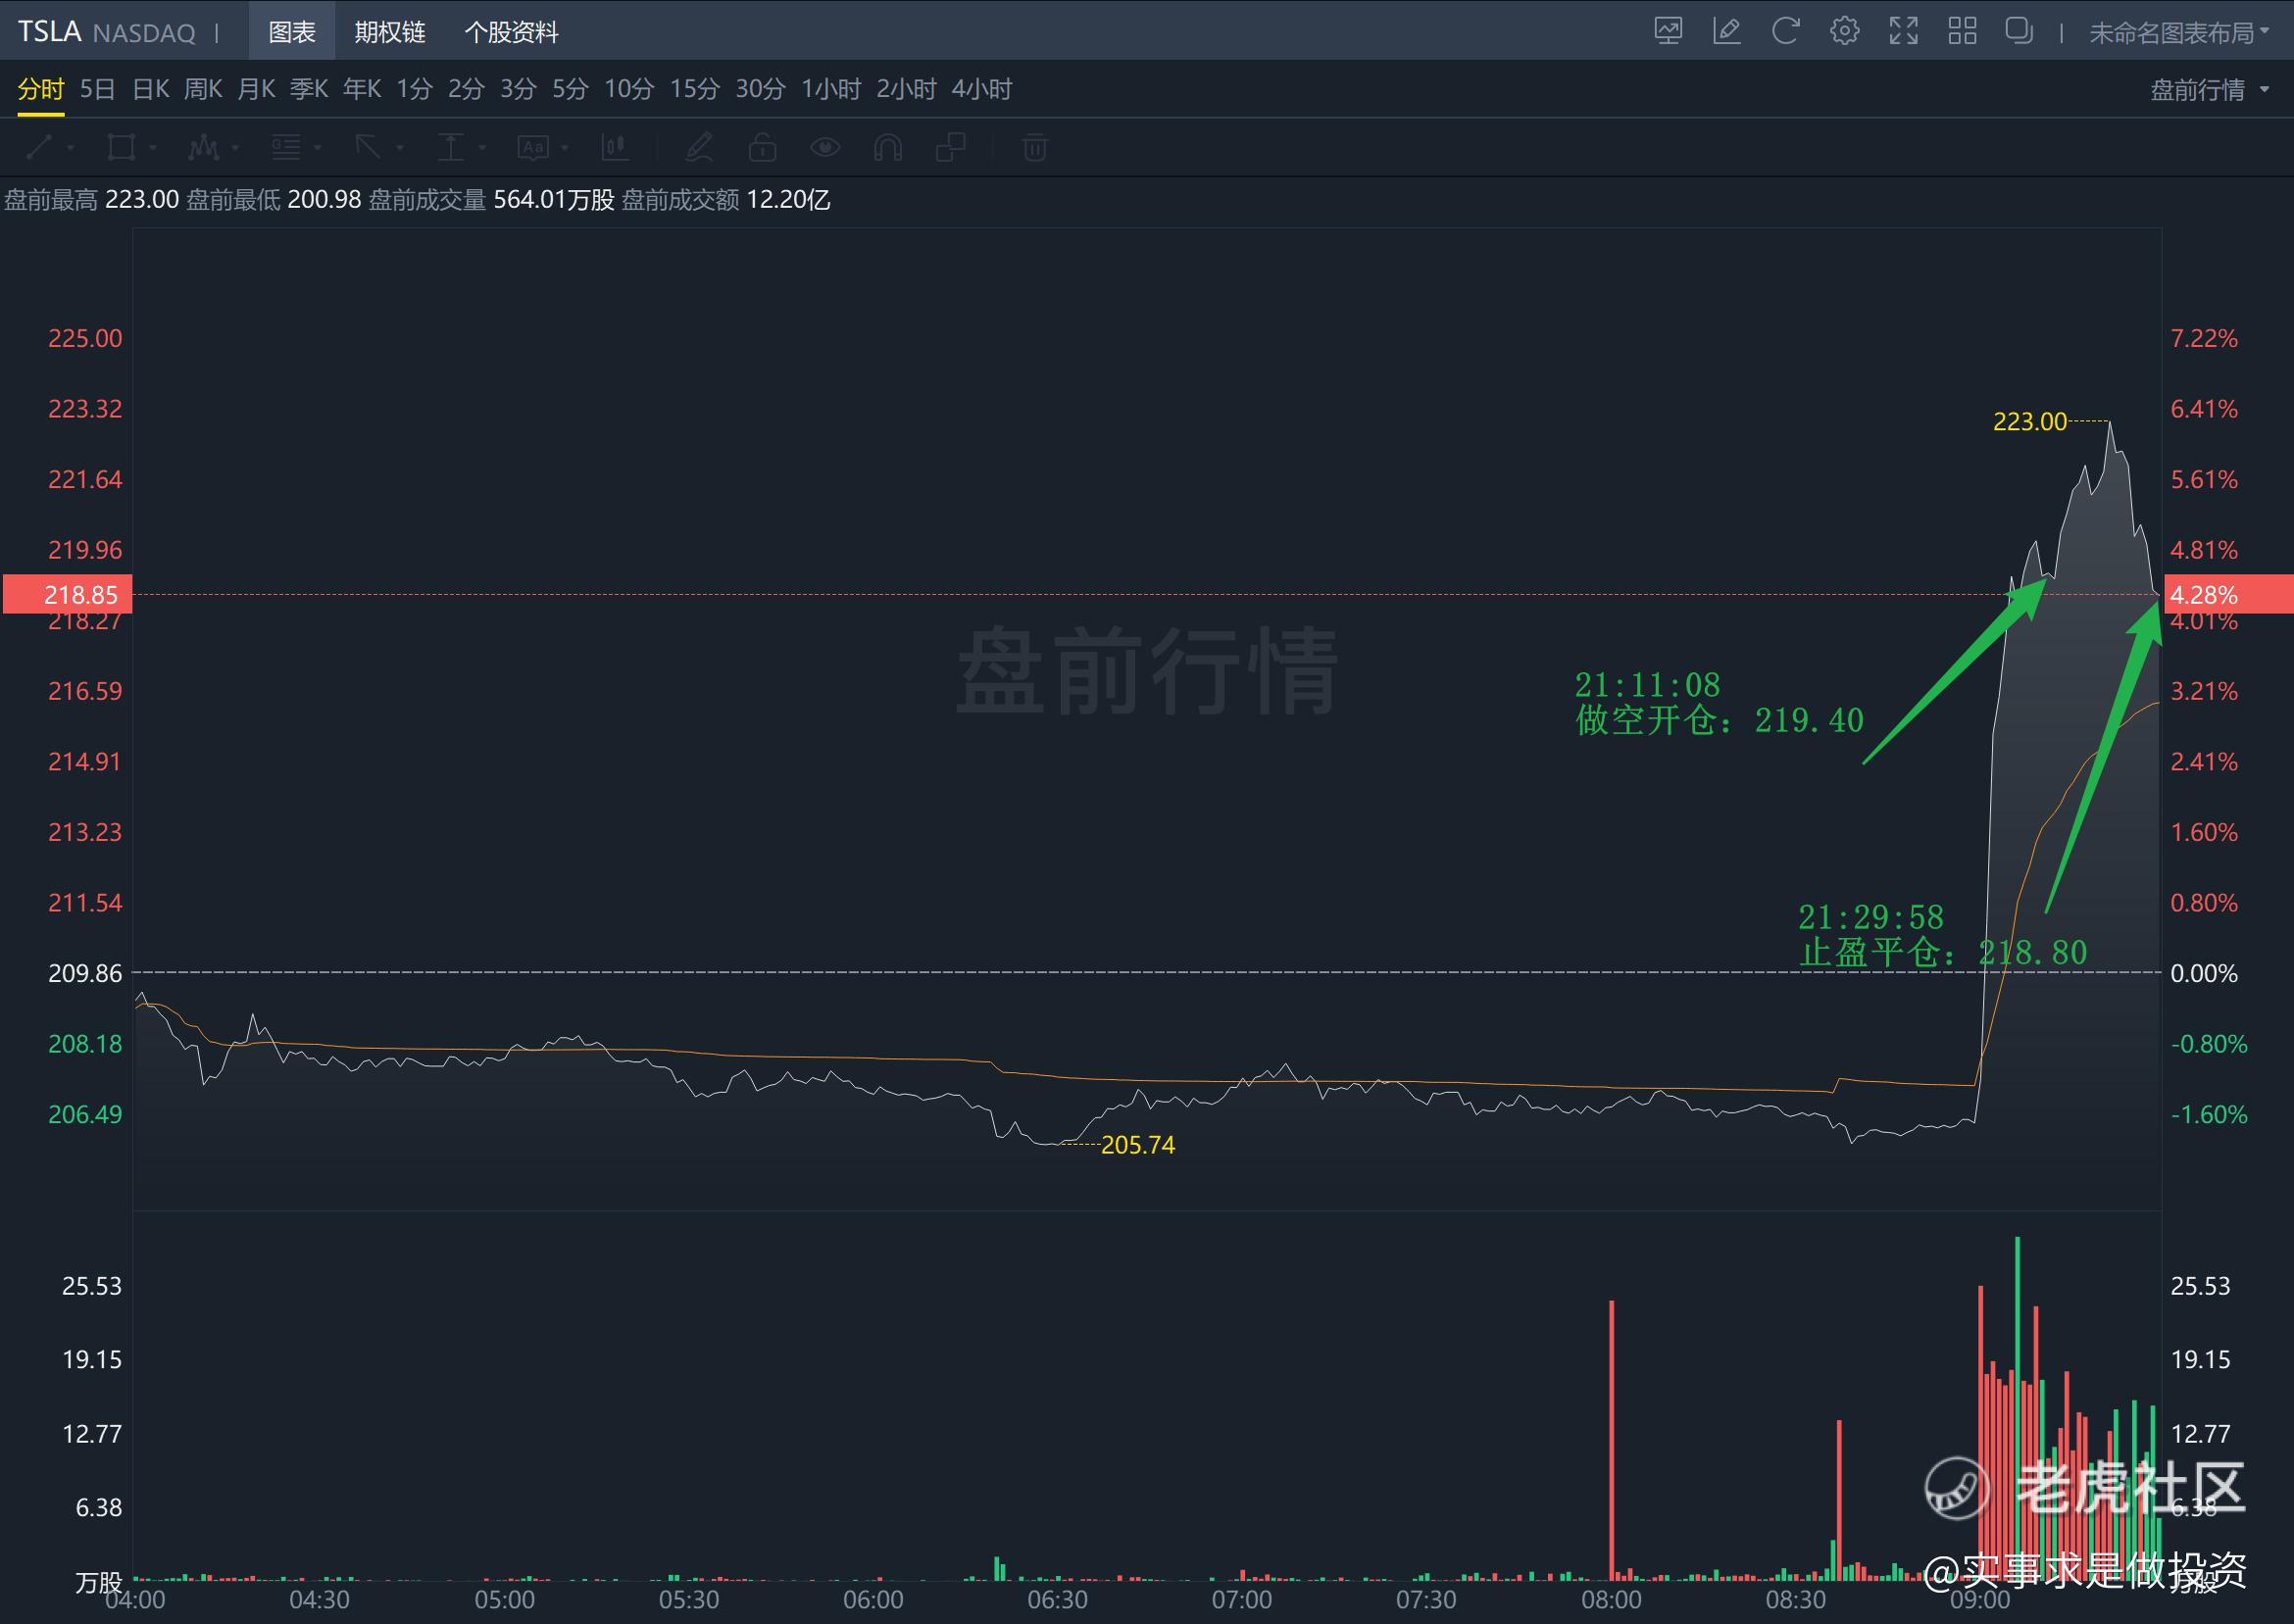
Task: Select the 周K timeframe
Action: tap(203, 89)
